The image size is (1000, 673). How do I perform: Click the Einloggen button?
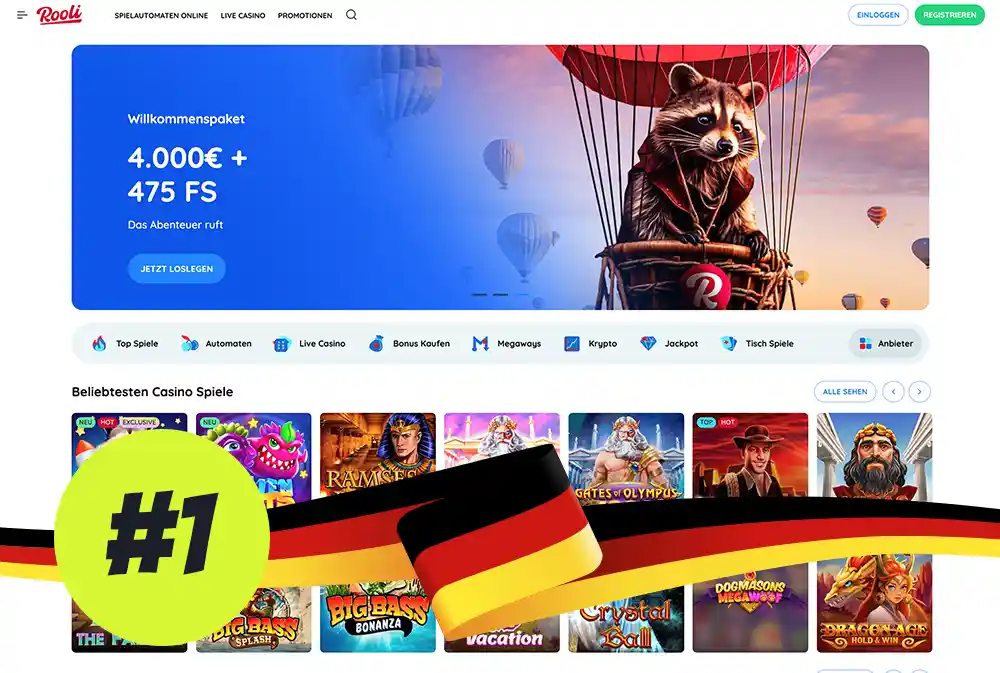(878, 15)
